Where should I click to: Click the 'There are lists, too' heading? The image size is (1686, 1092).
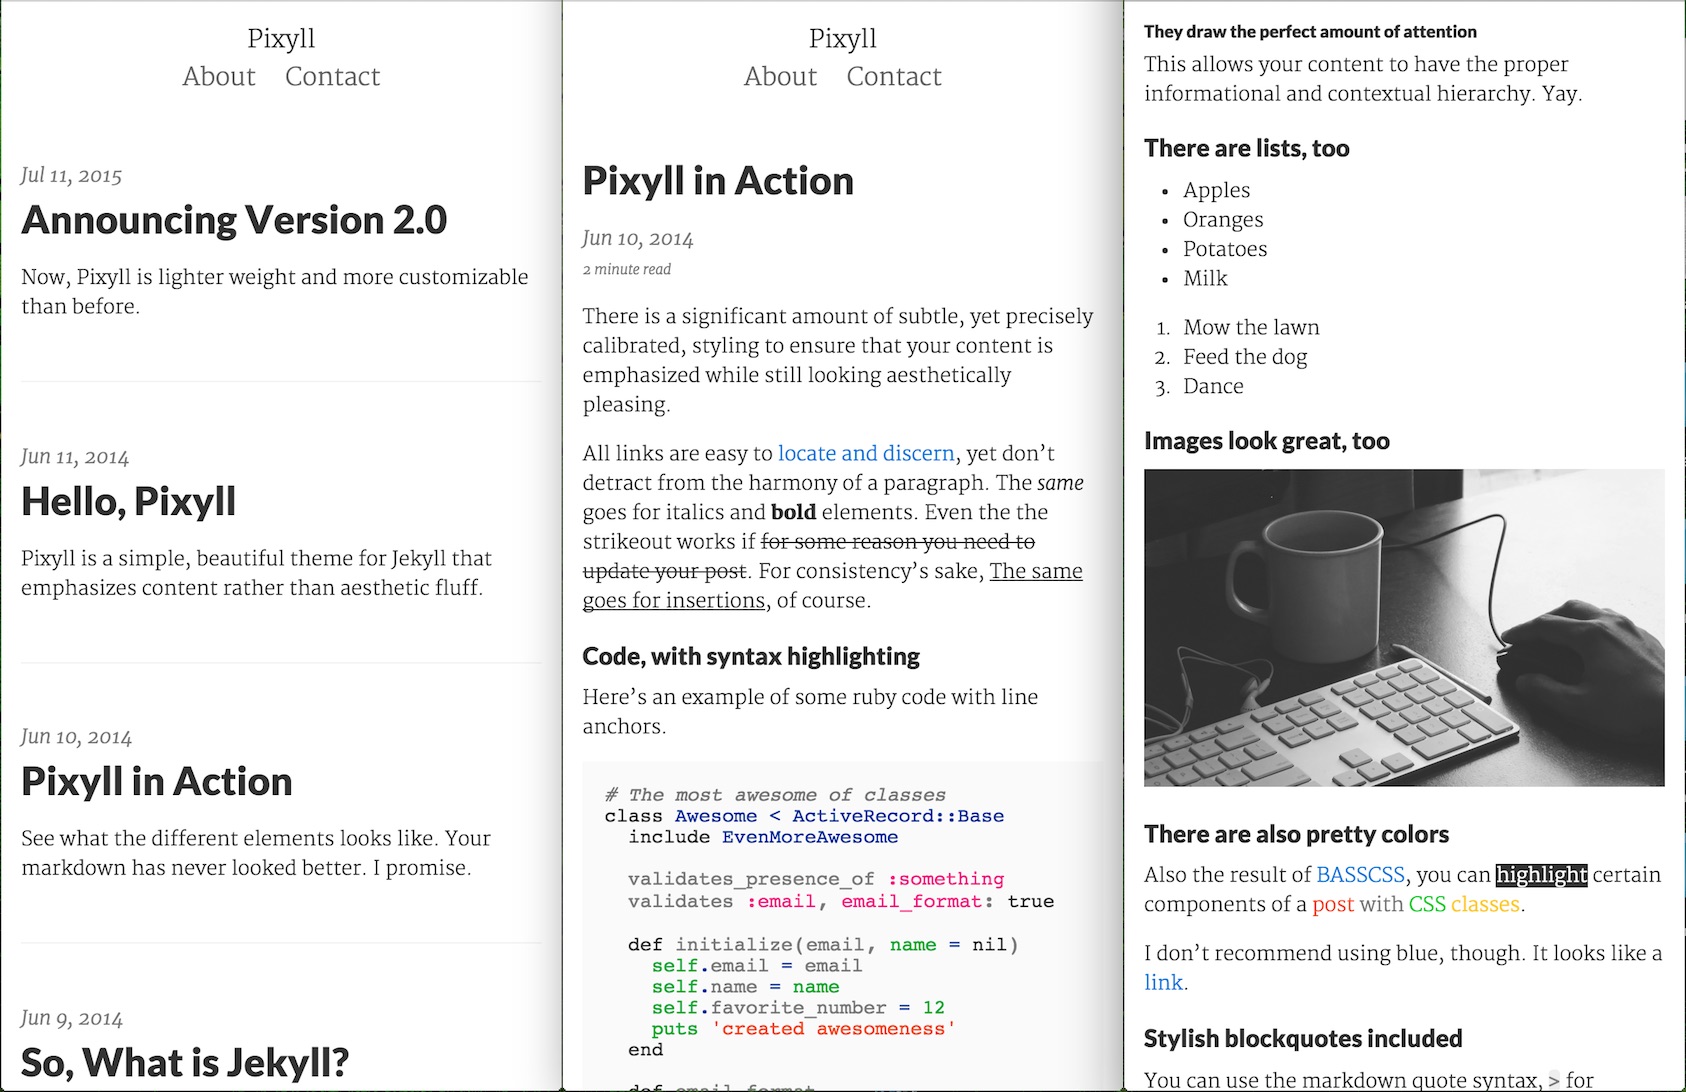(1247, 148)
